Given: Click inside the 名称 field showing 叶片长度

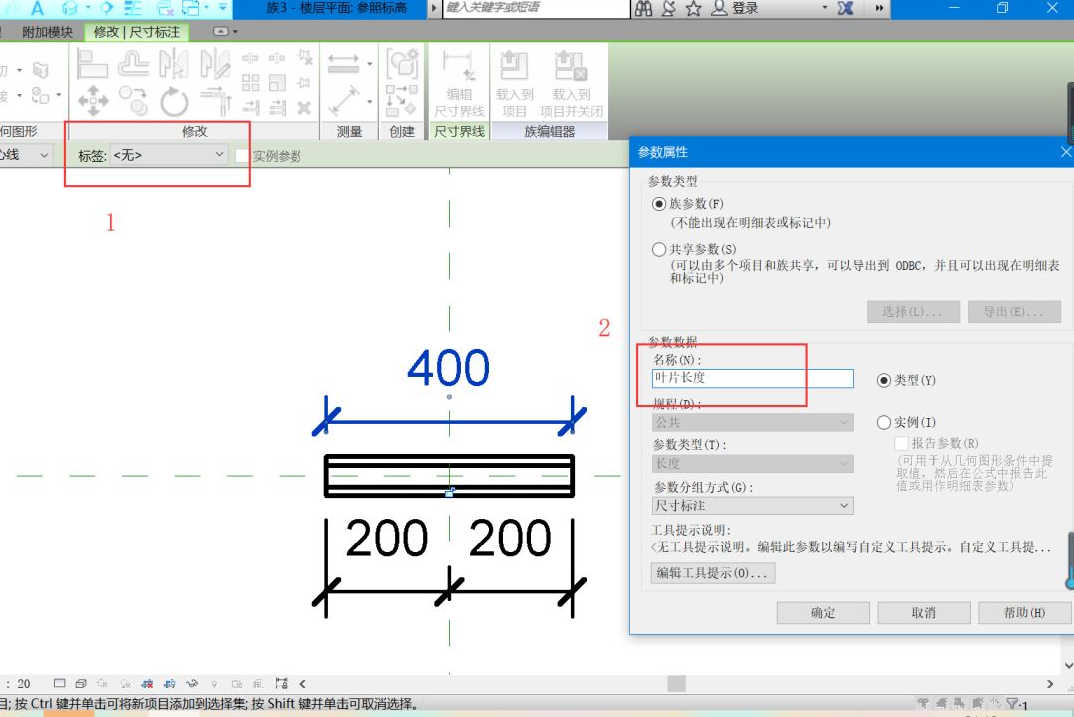Looking at the screenshot, I should pos(752,378).
